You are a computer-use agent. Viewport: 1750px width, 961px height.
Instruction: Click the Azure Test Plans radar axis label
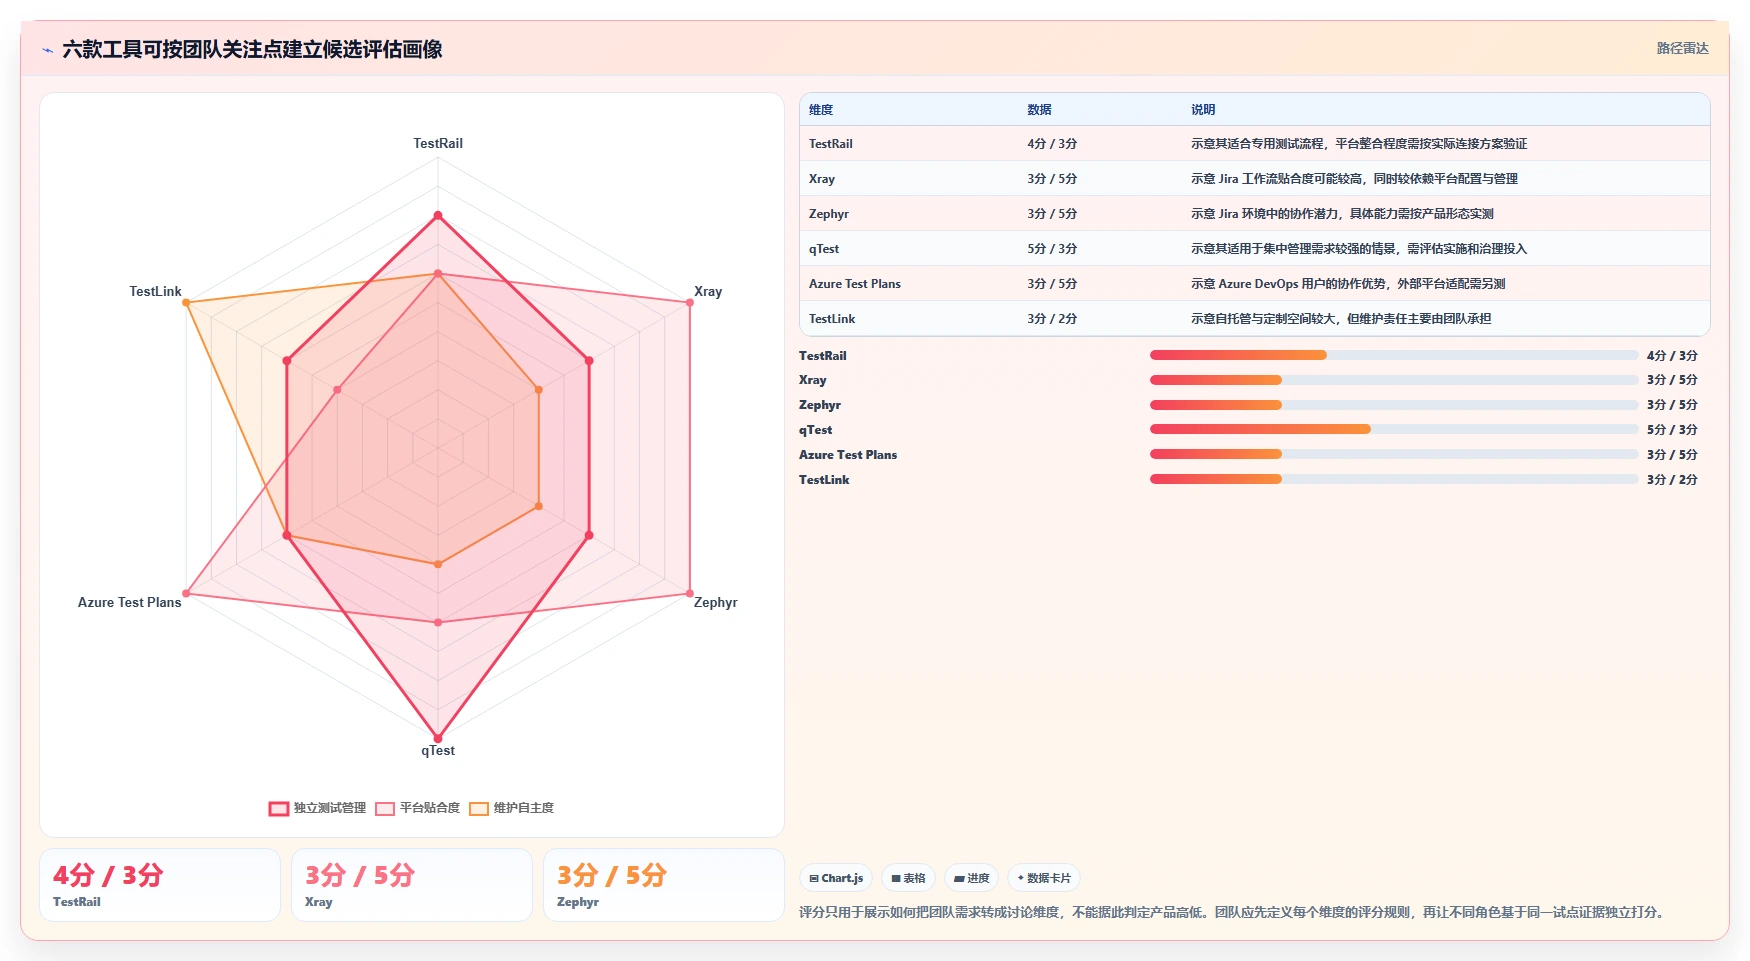130,602
